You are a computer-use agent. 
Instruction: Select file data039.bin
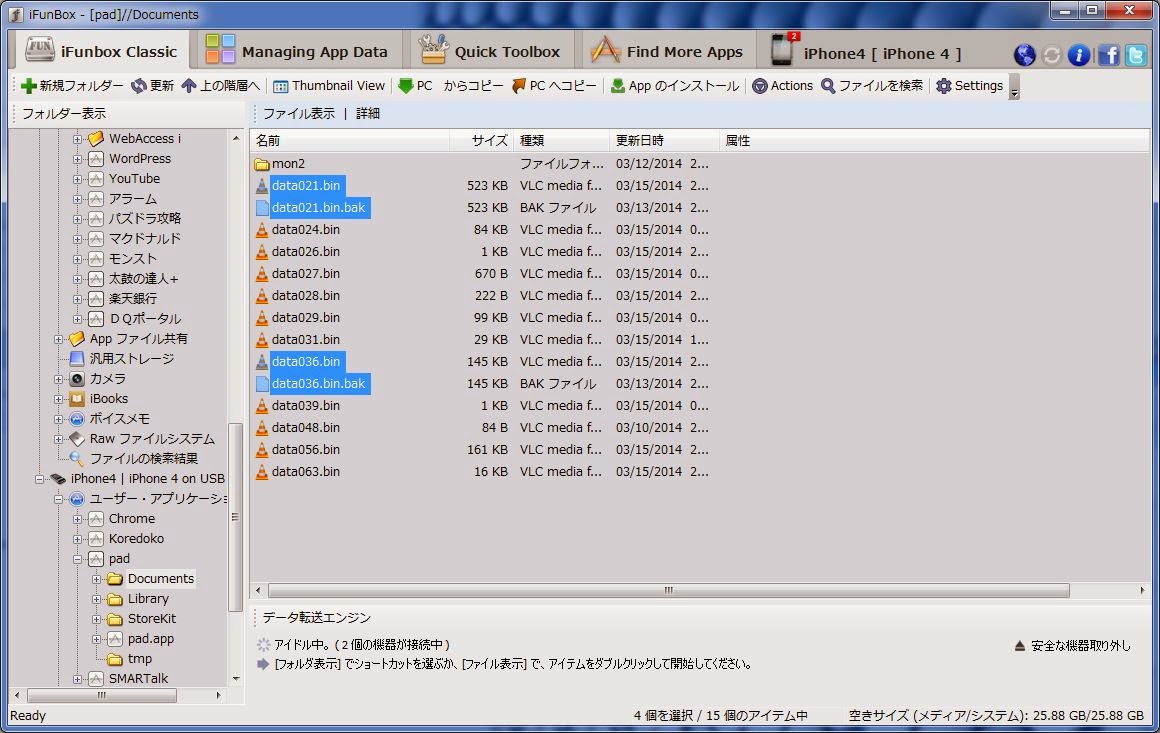(306, 406)
